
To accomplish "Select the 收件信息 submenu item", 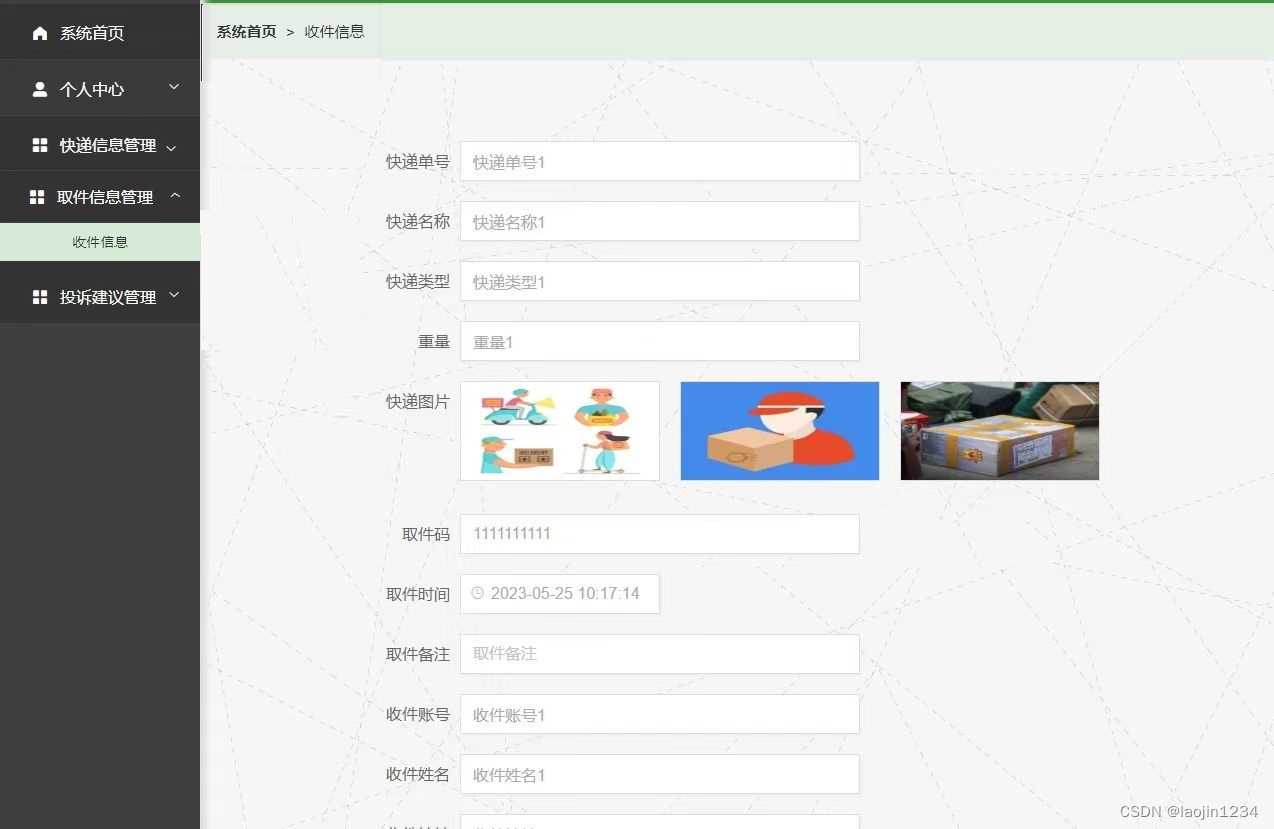I will pyautogui.click(x=100, y=242).
